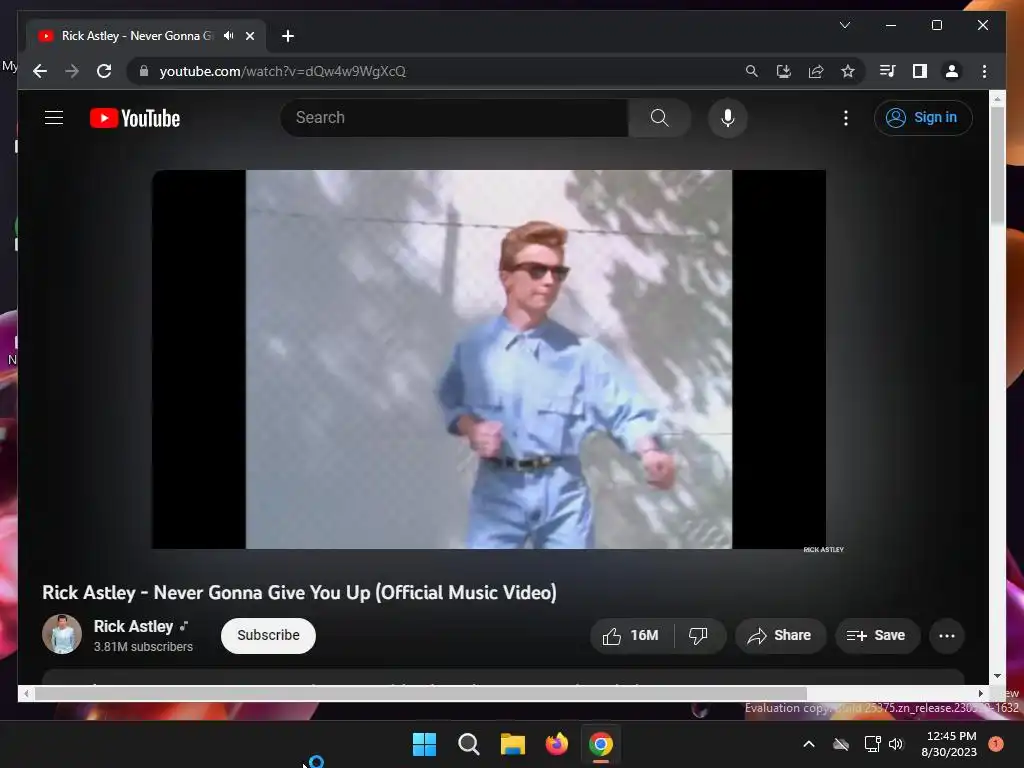
Task: Click the vertical scrollbar thumb
Action: click(x=997, y=164)
